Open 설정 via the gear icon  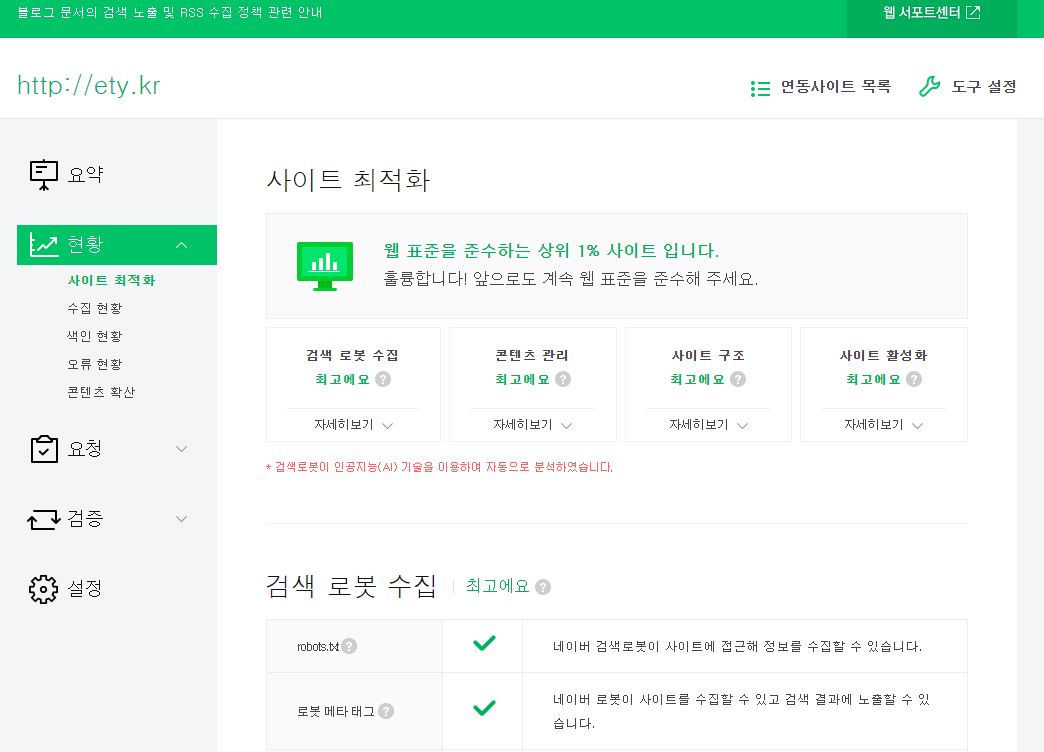[44, 588]
